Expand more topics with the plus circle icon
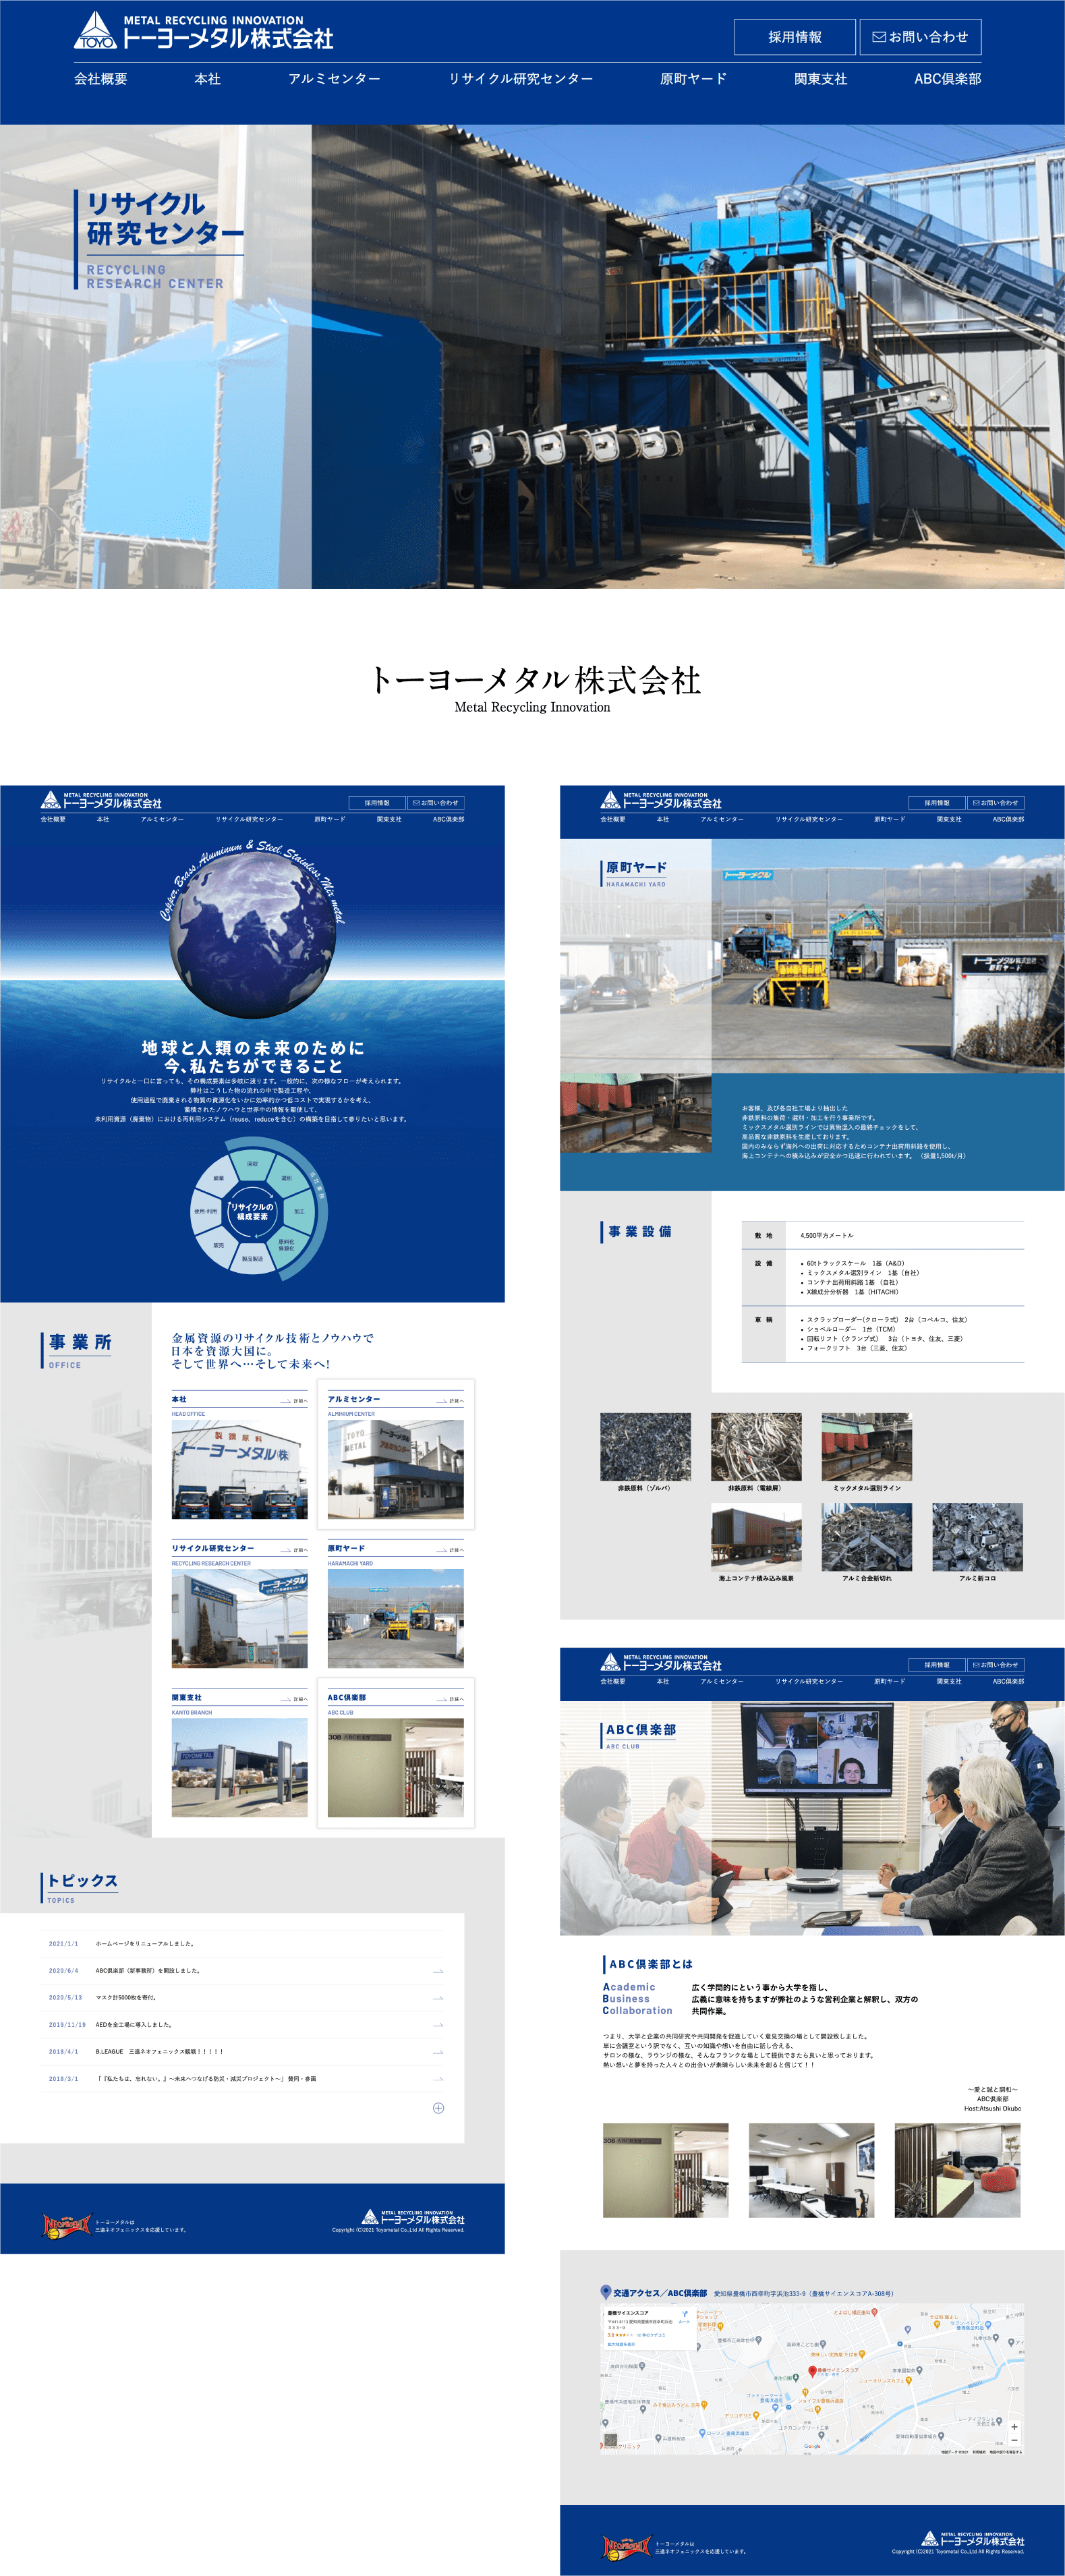The width and height of the screenshot is (1065, 2576). (438, 2108)
